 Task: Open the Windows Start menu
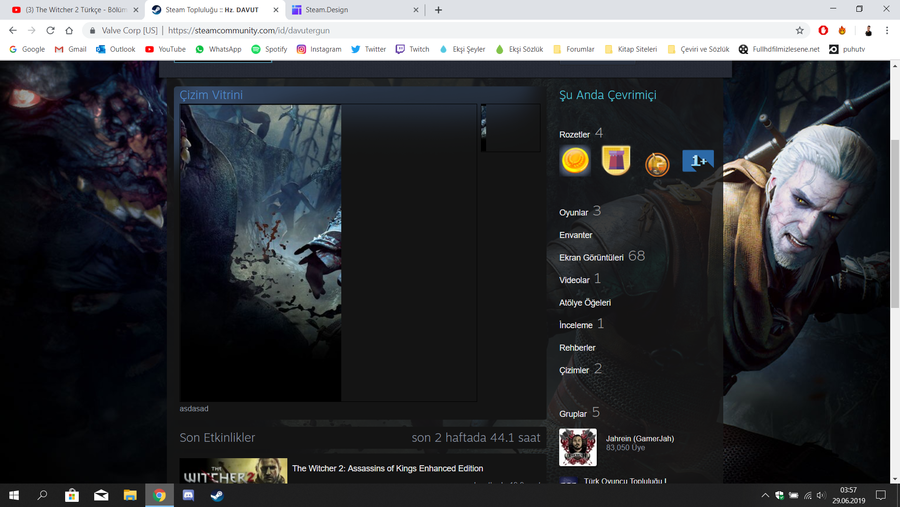(x=14, y=495)
